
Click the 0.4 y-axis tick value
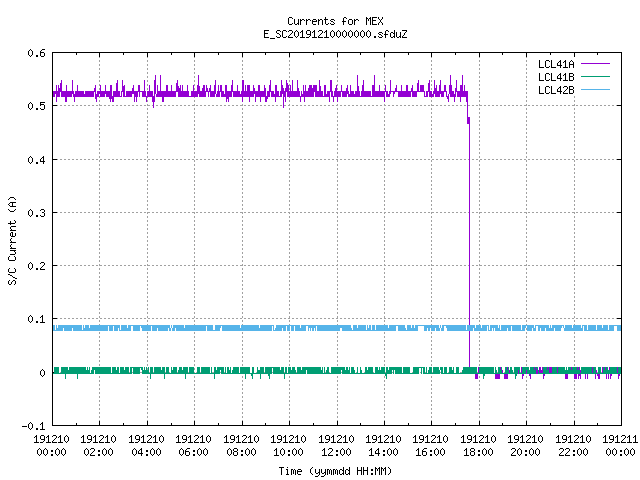point(36,160)
